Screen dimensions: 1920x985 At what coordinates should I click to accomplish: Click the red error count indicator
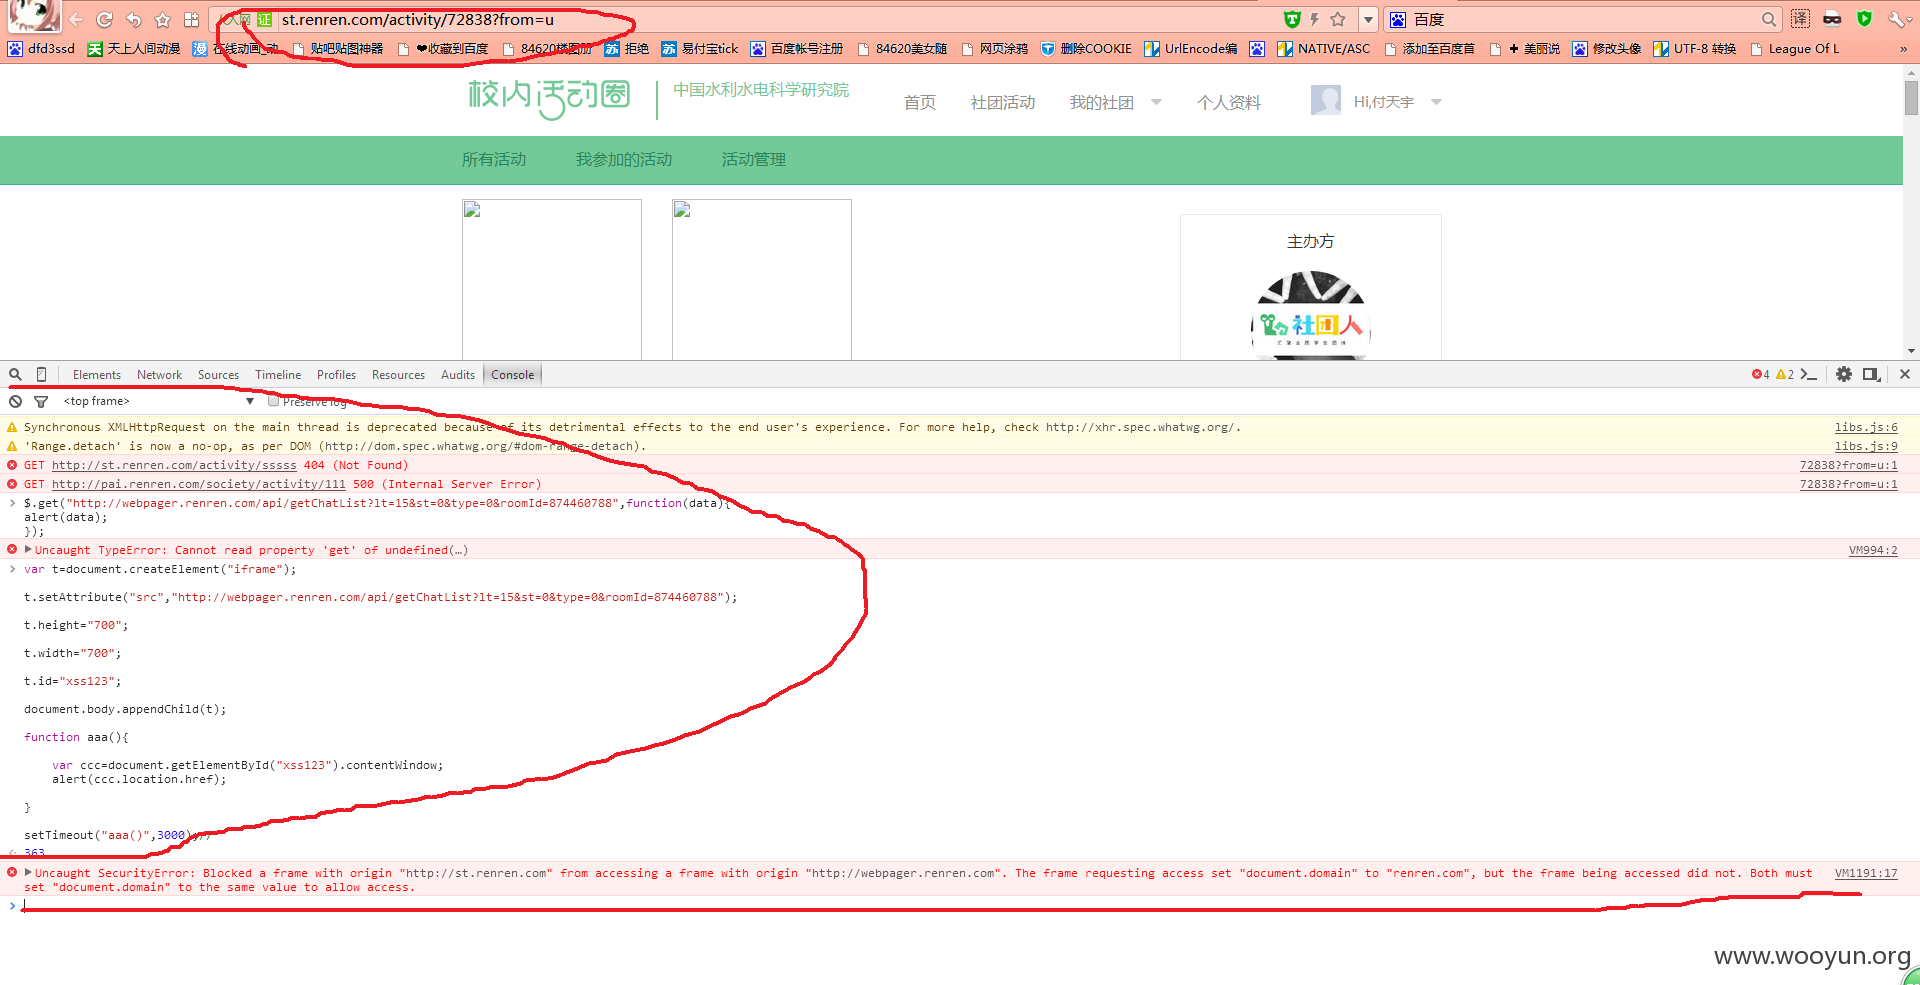coord(1760,375)
